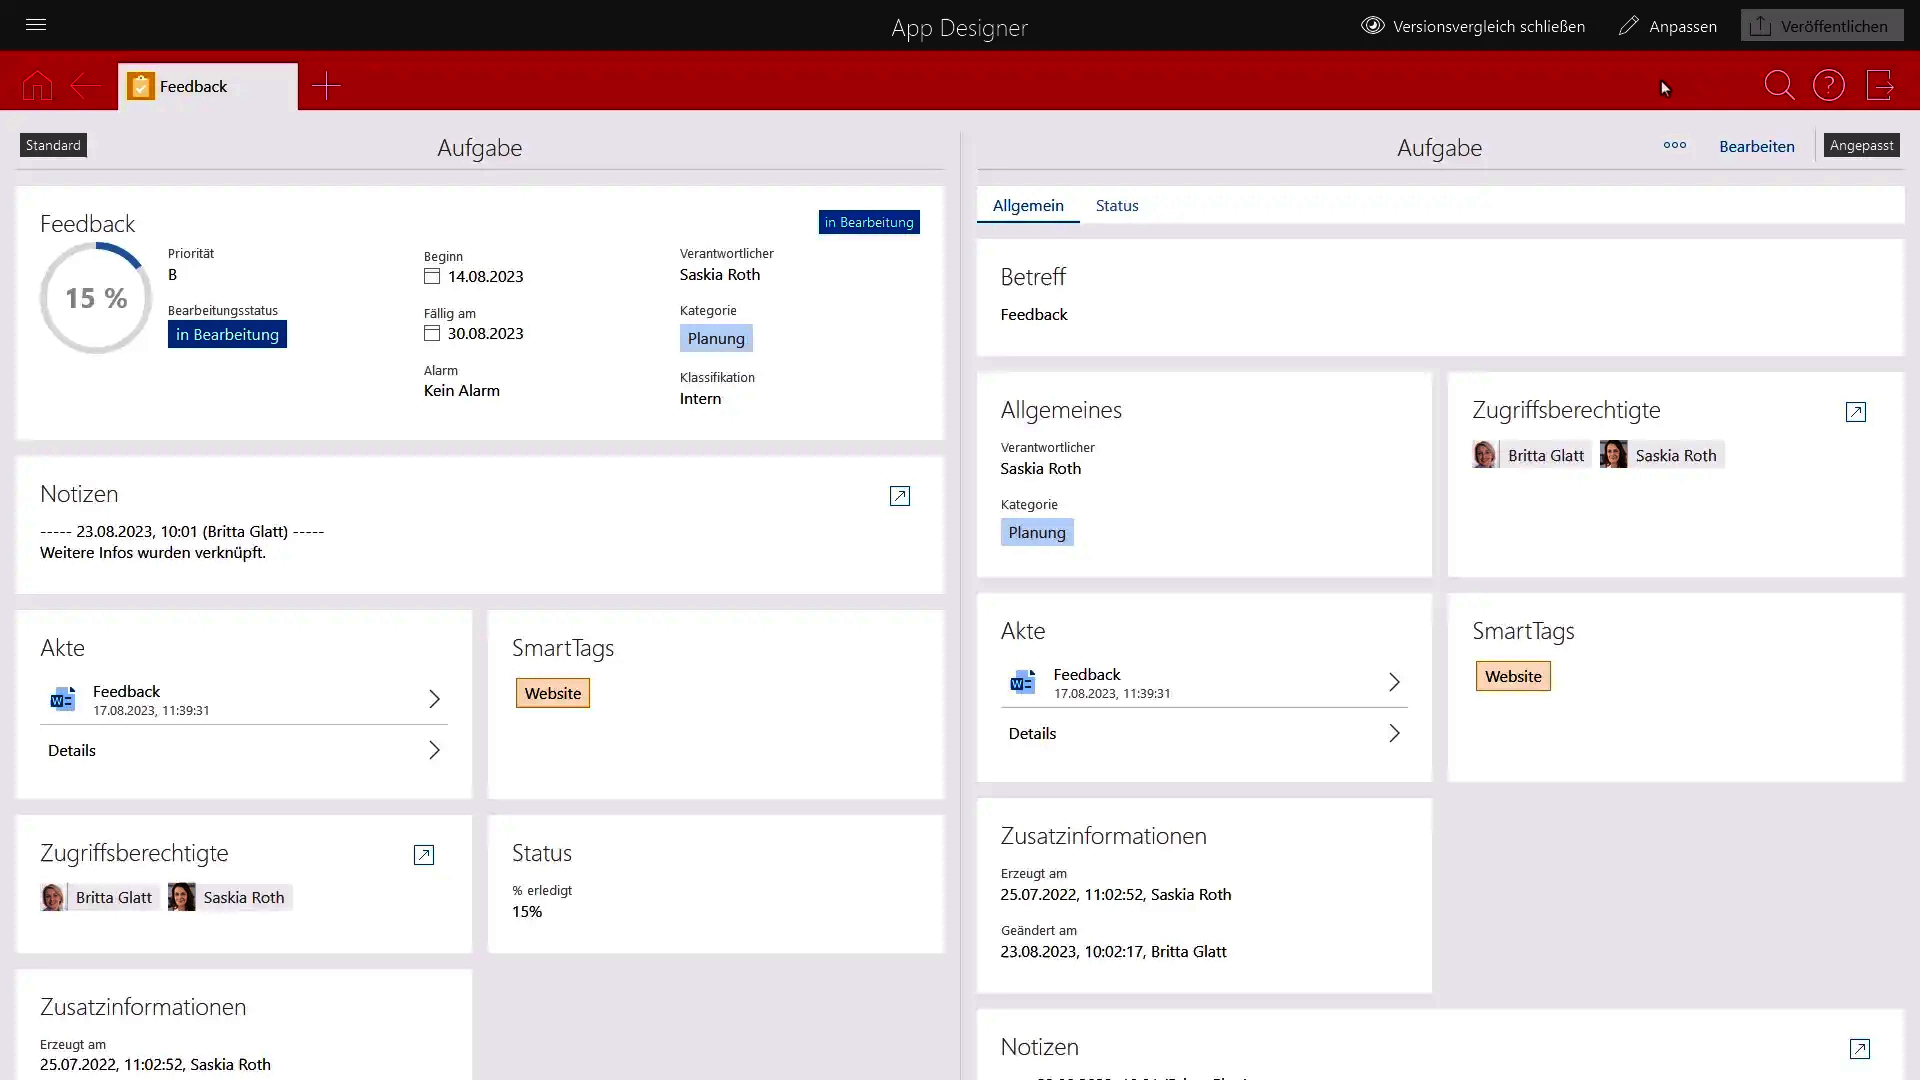
Task: Click the 15 % progress circle
Action: (x=96, y=298)
